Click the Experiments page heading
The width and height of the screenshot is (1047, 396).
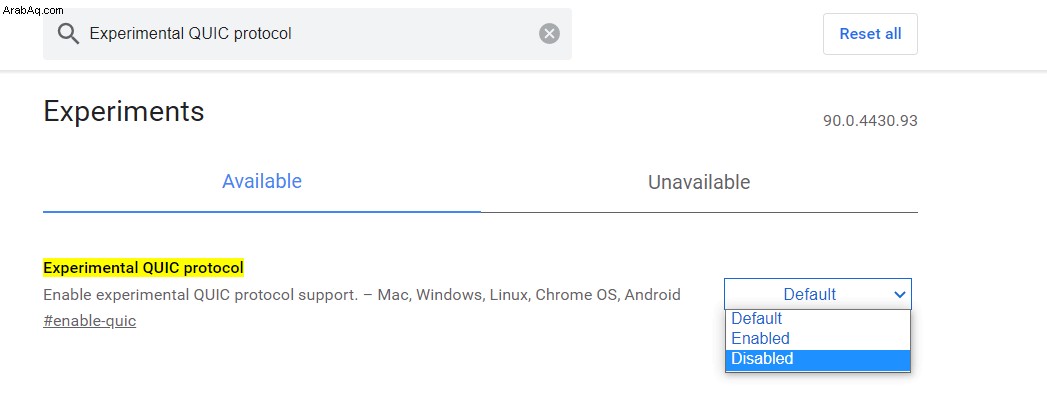coord(124,111)
